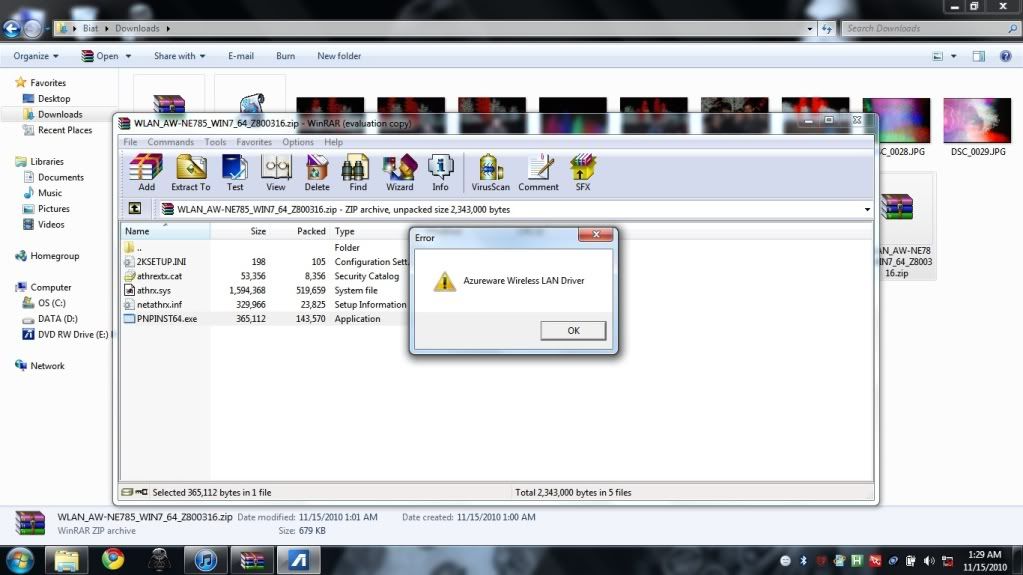Launch the WinRAR Wizard icon
This screenshot has height=575, width=1023.
399,172
